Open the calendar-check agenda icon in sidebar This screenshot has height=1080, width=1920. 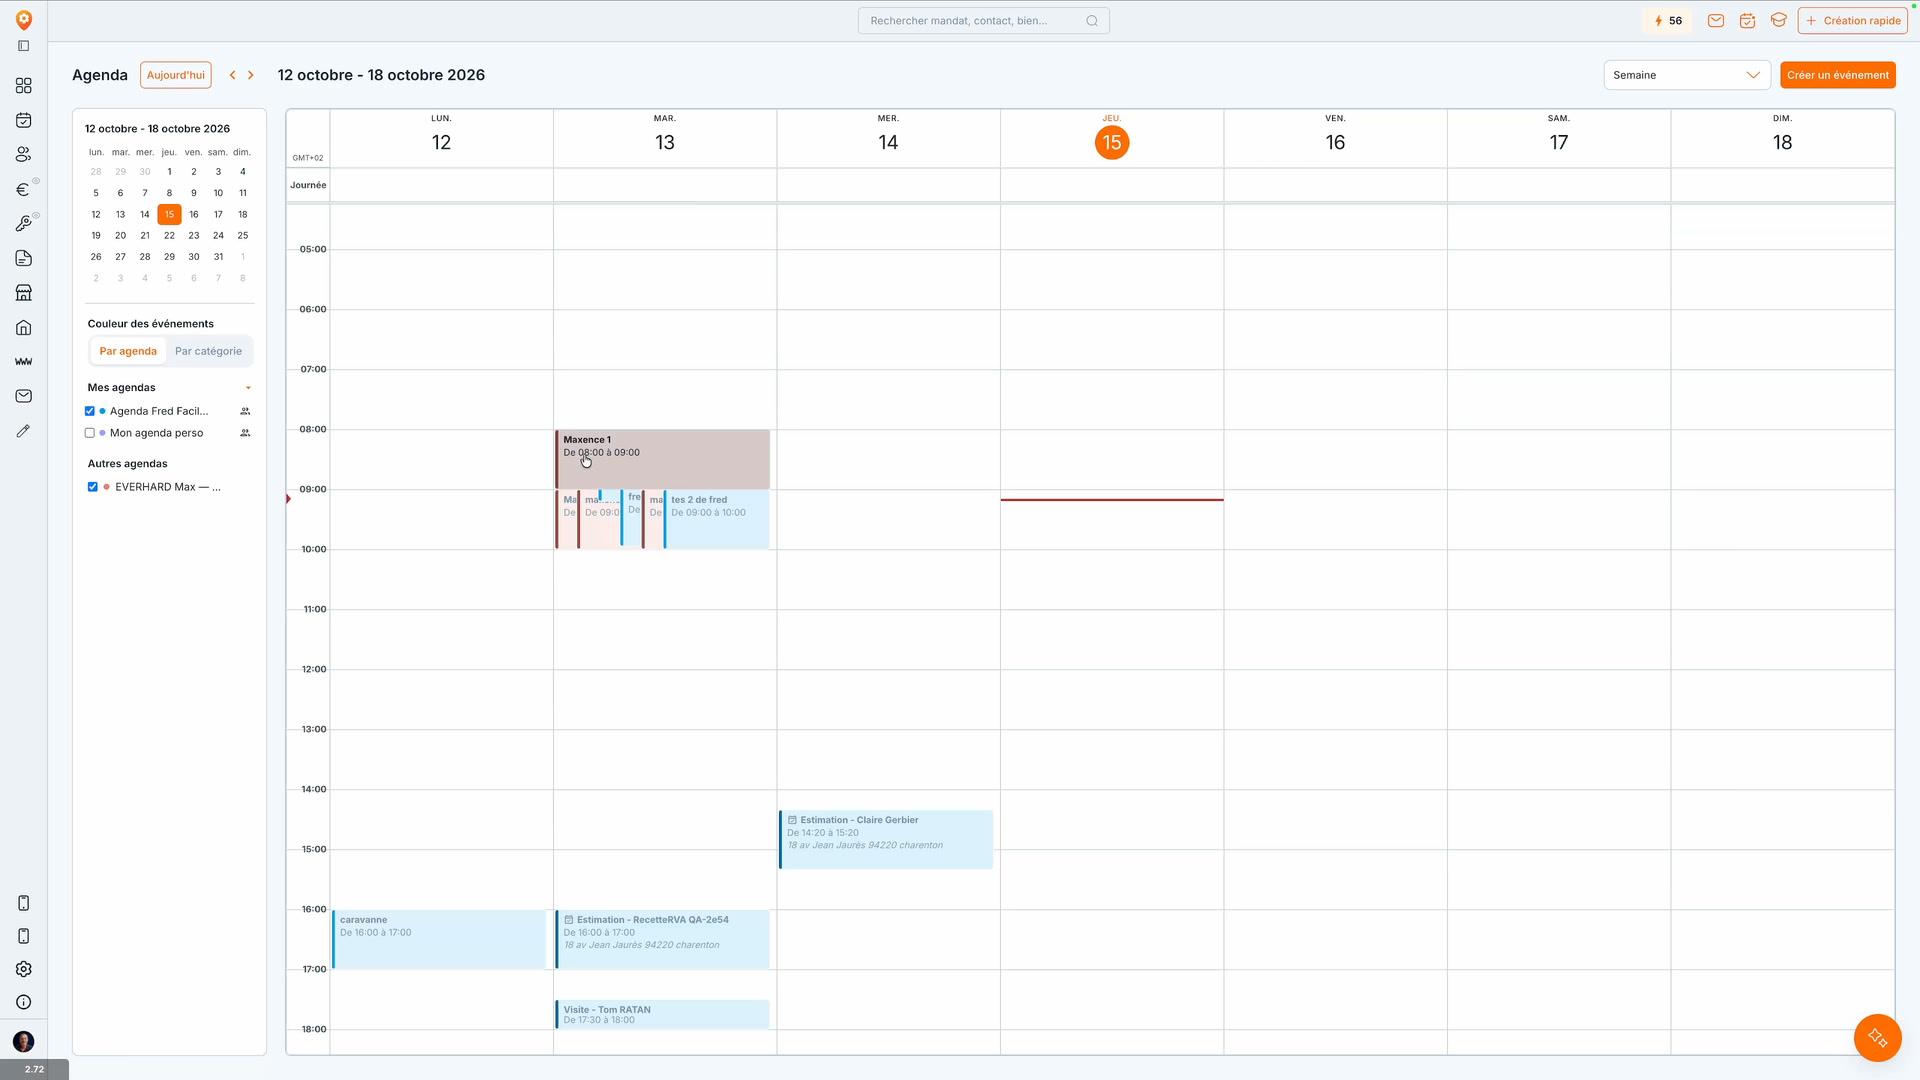click(x=24, y=120)
